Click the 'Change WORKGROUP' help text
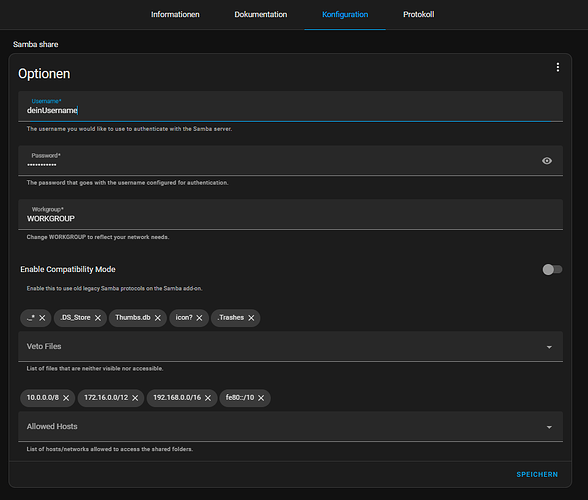This screenshot has height=500, width=588. click(x=98, y=237)
